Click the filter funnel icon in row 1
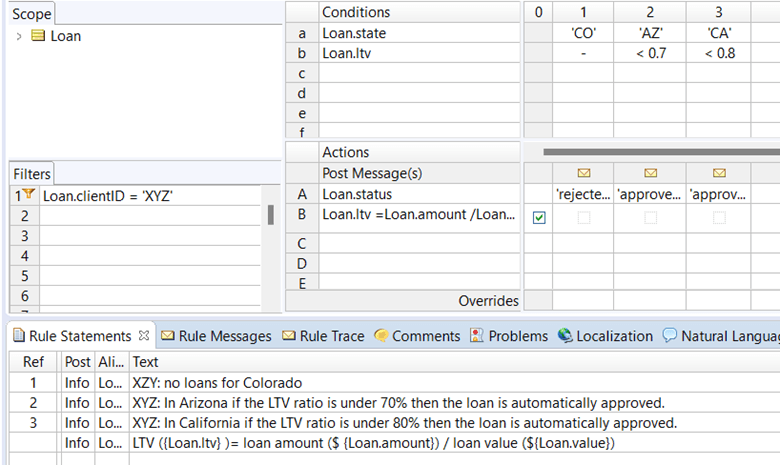The height and width of the screenshot is (465, 780). 28,195
